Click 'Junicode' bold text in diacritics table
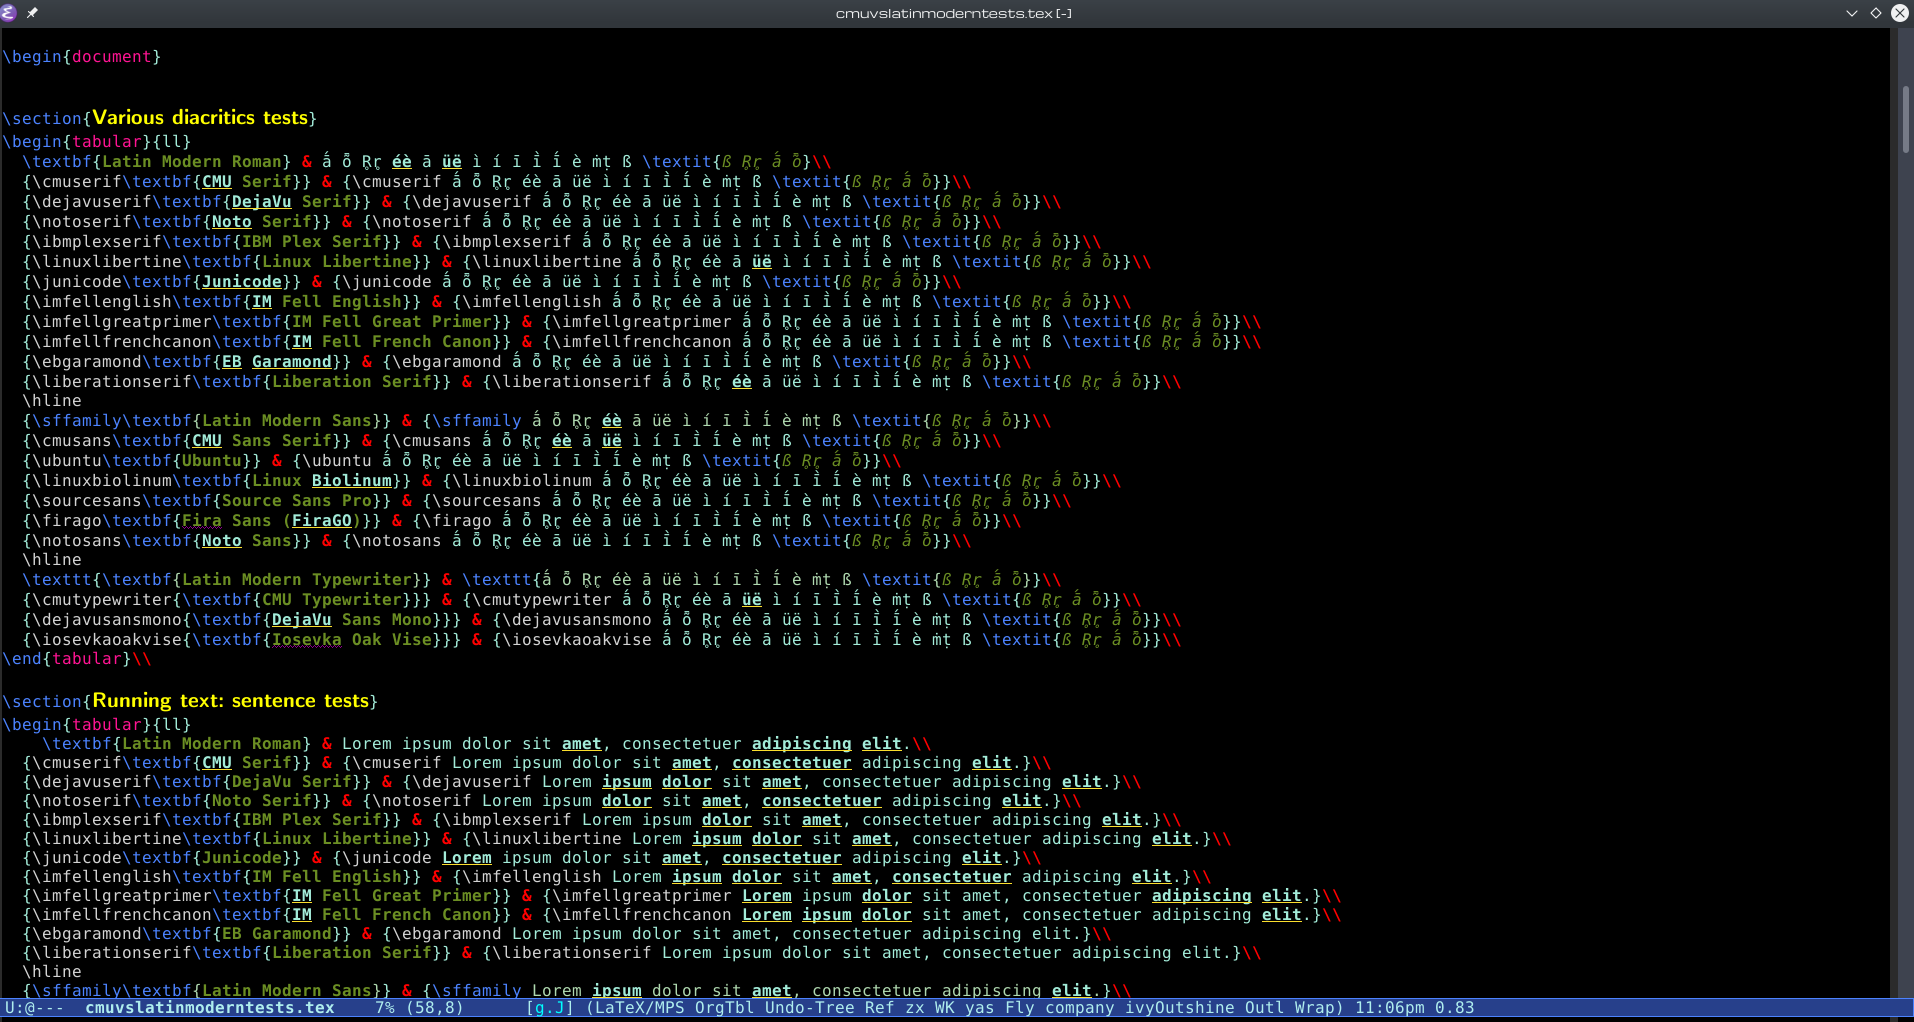 (x=242, y=282)
